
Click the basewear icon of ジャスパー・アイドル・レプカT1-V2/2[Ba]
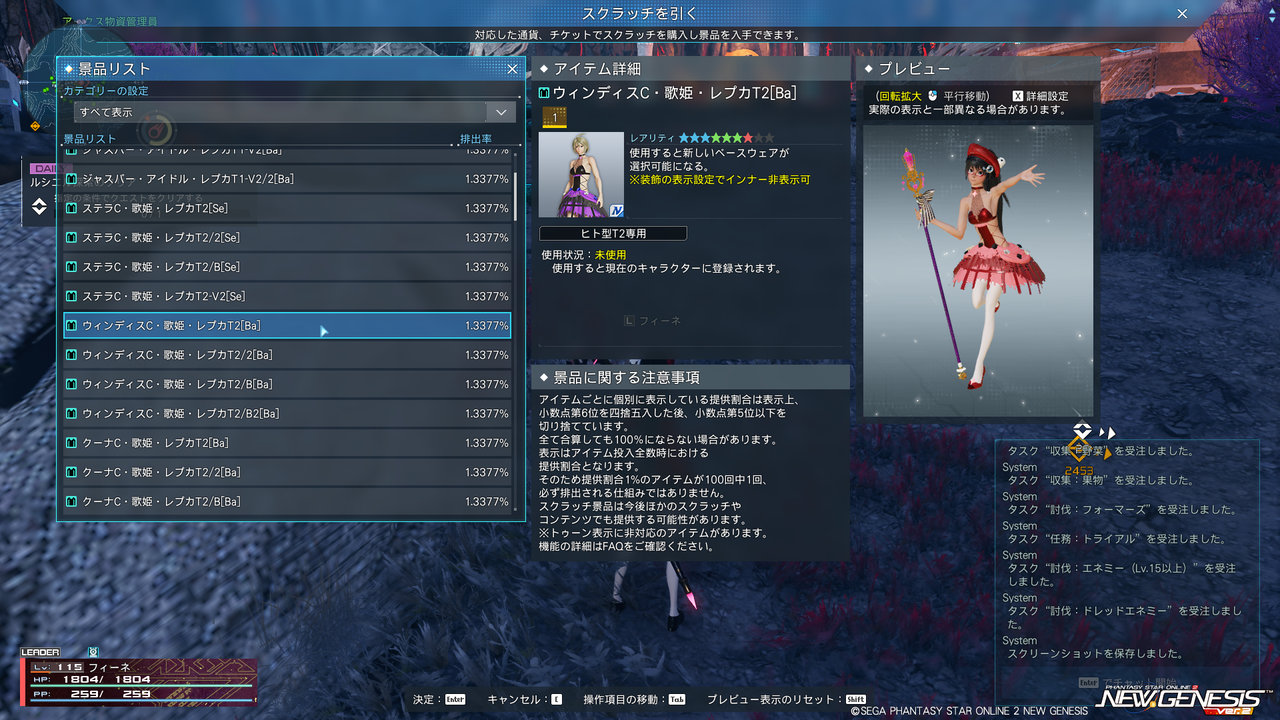pyautogui.click(x=72, y=179)
